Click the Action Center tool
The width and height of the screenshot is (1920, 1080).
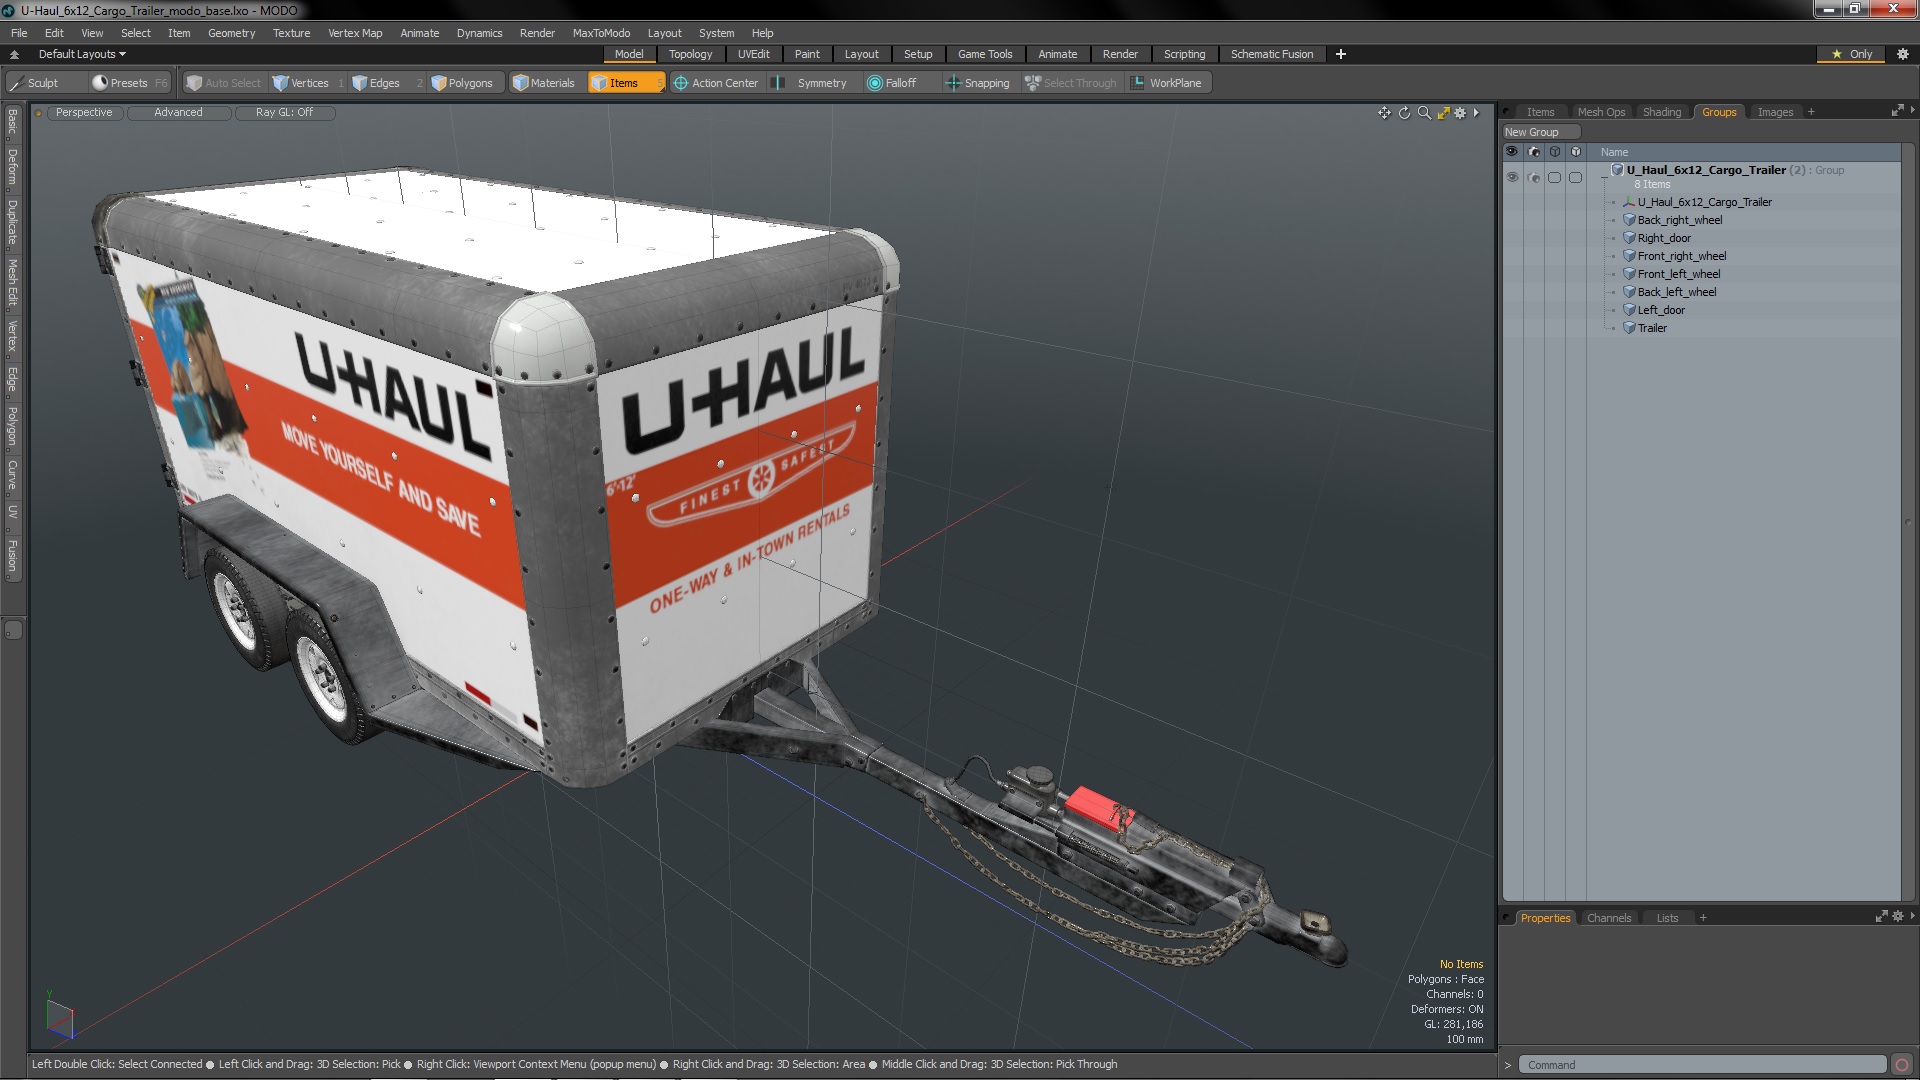[716, 83]
